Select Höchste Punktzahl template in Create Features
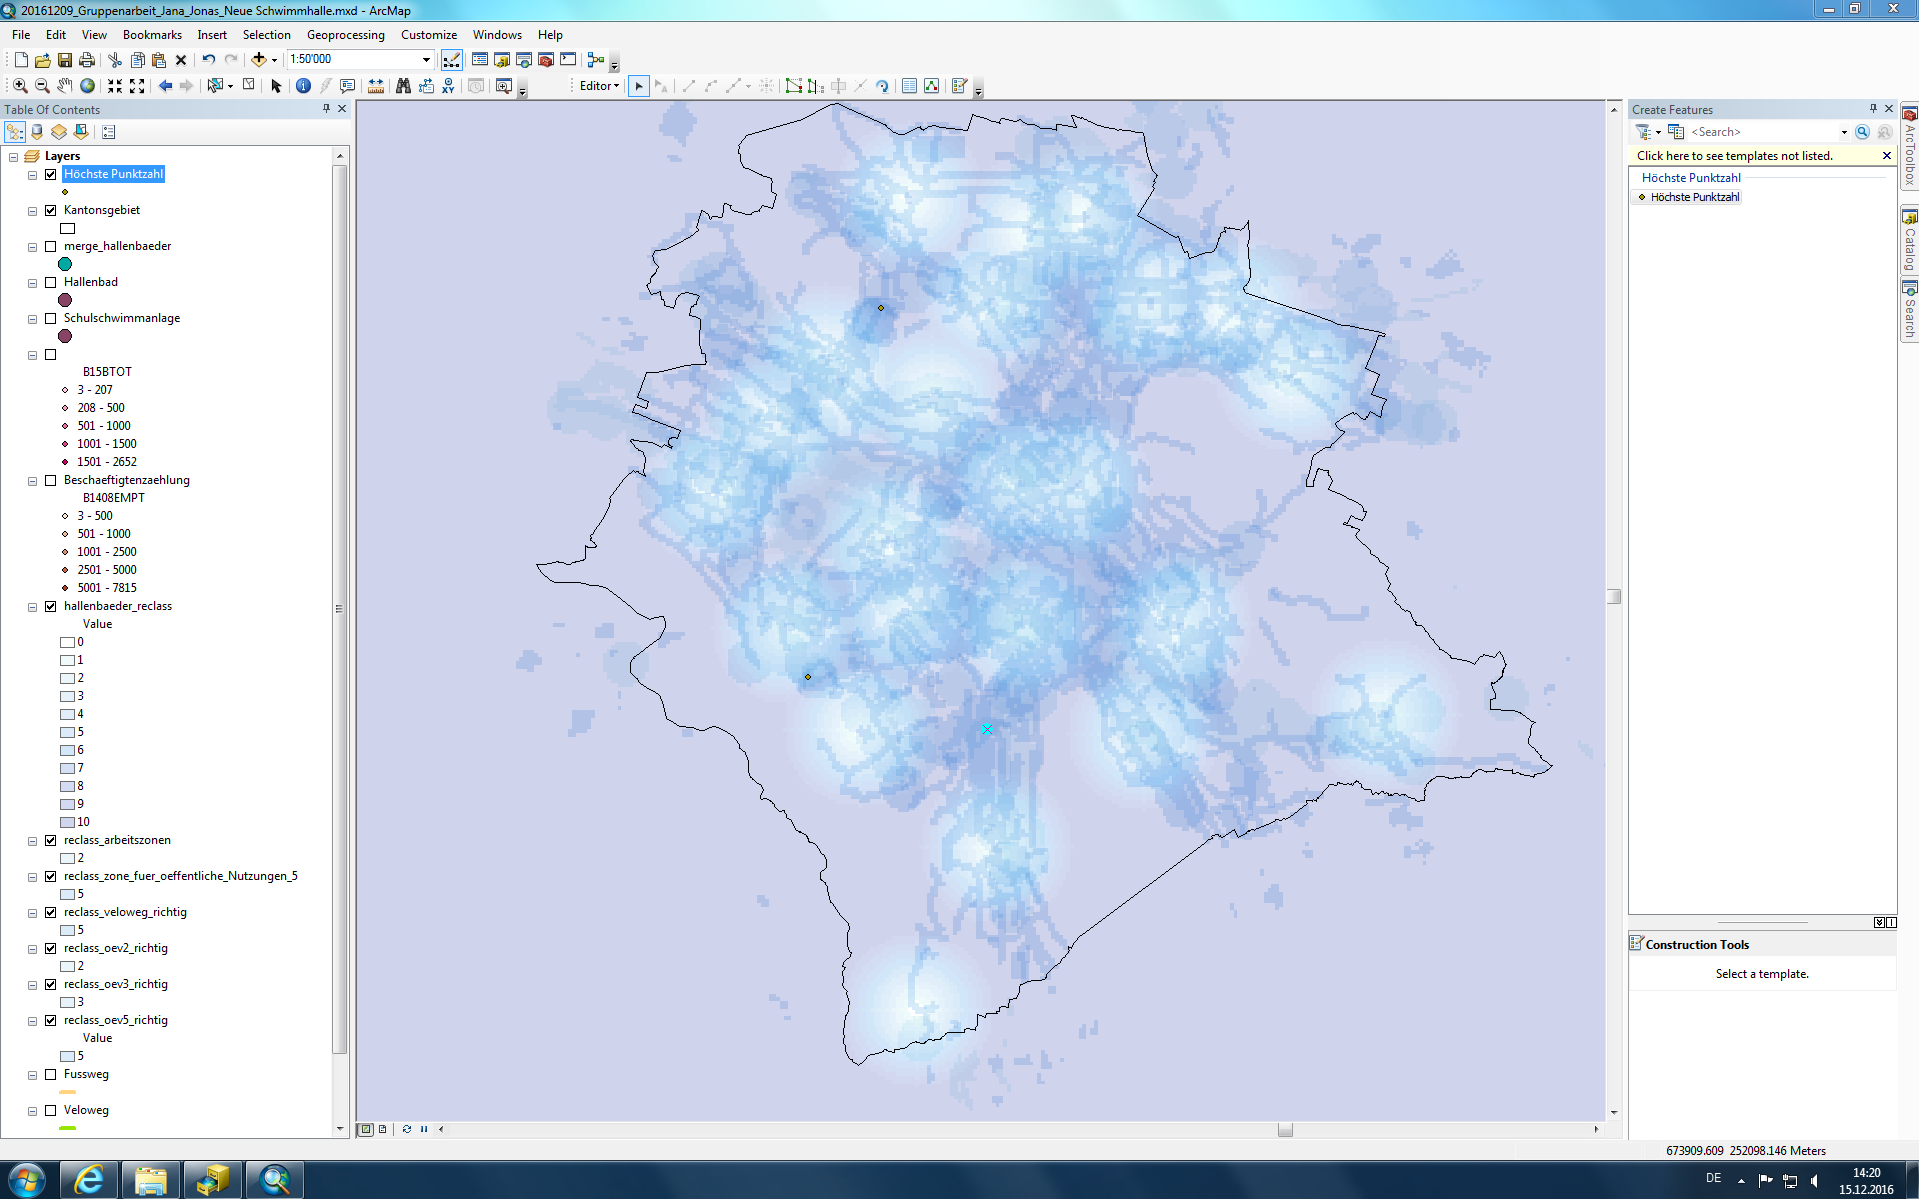This screenshot has height=1199, width=1919. [x=1694, y=197]
